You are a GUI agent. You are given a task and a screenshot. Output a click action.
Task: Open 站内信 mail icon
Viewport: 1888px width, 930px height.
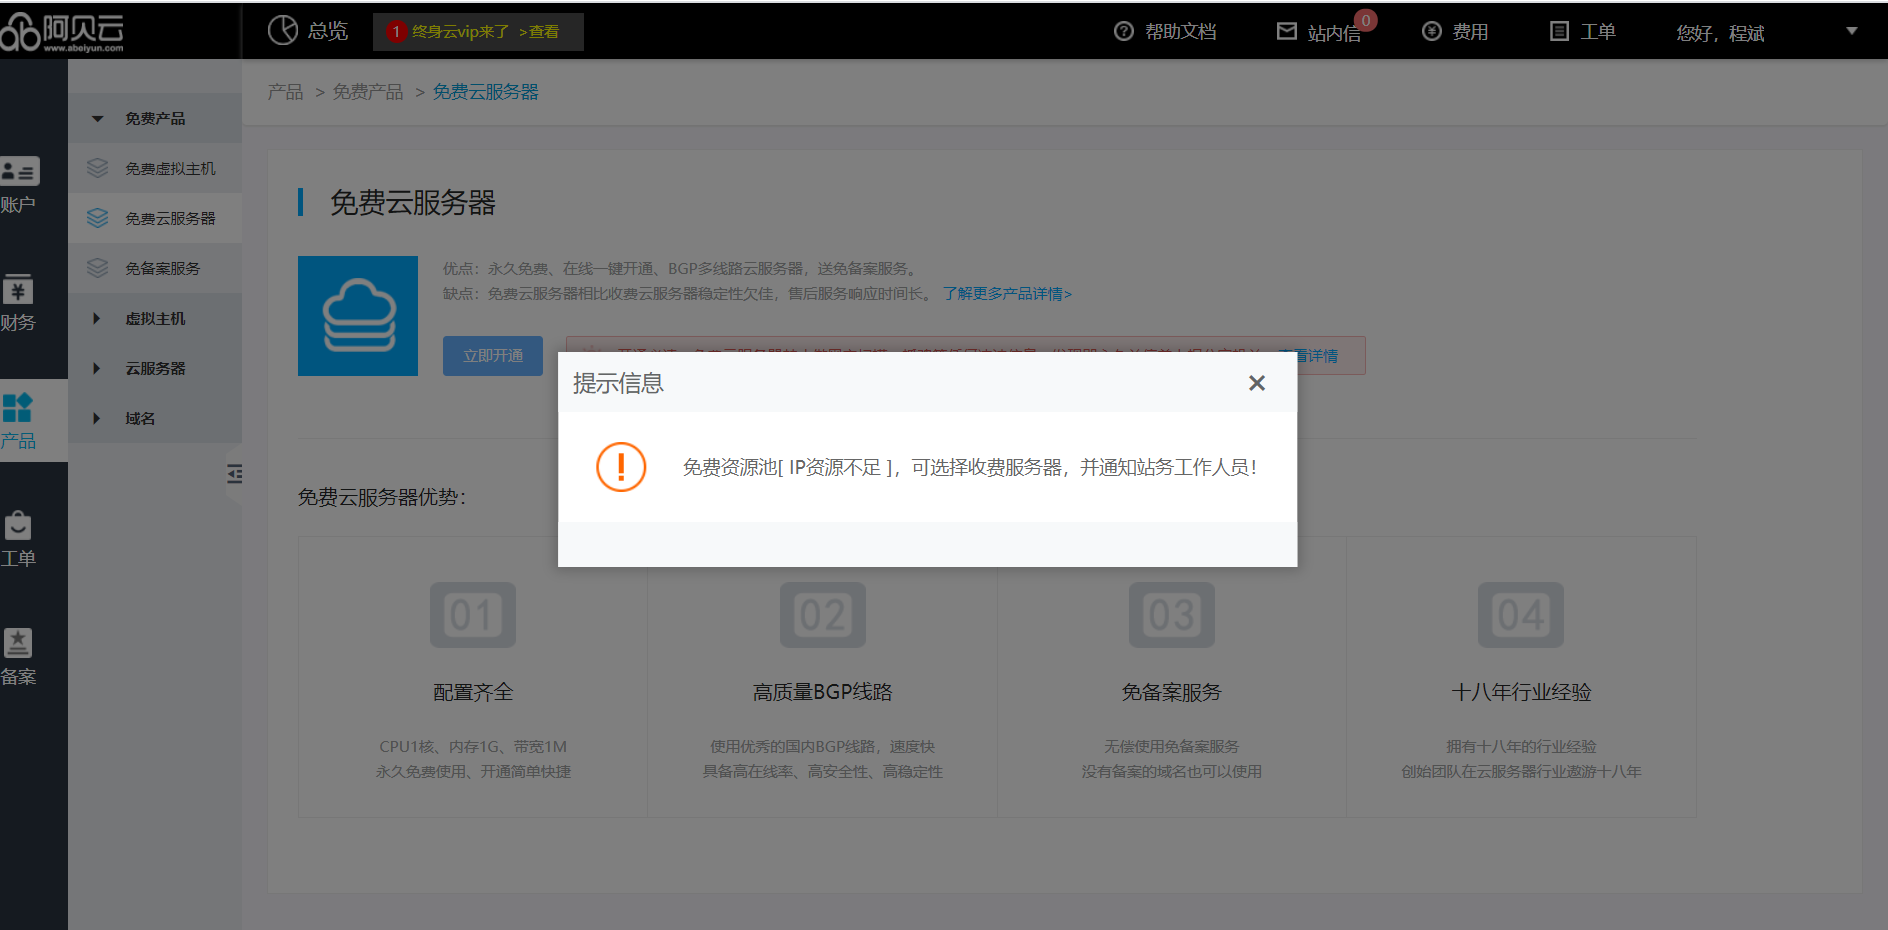tap(1287, 31)
